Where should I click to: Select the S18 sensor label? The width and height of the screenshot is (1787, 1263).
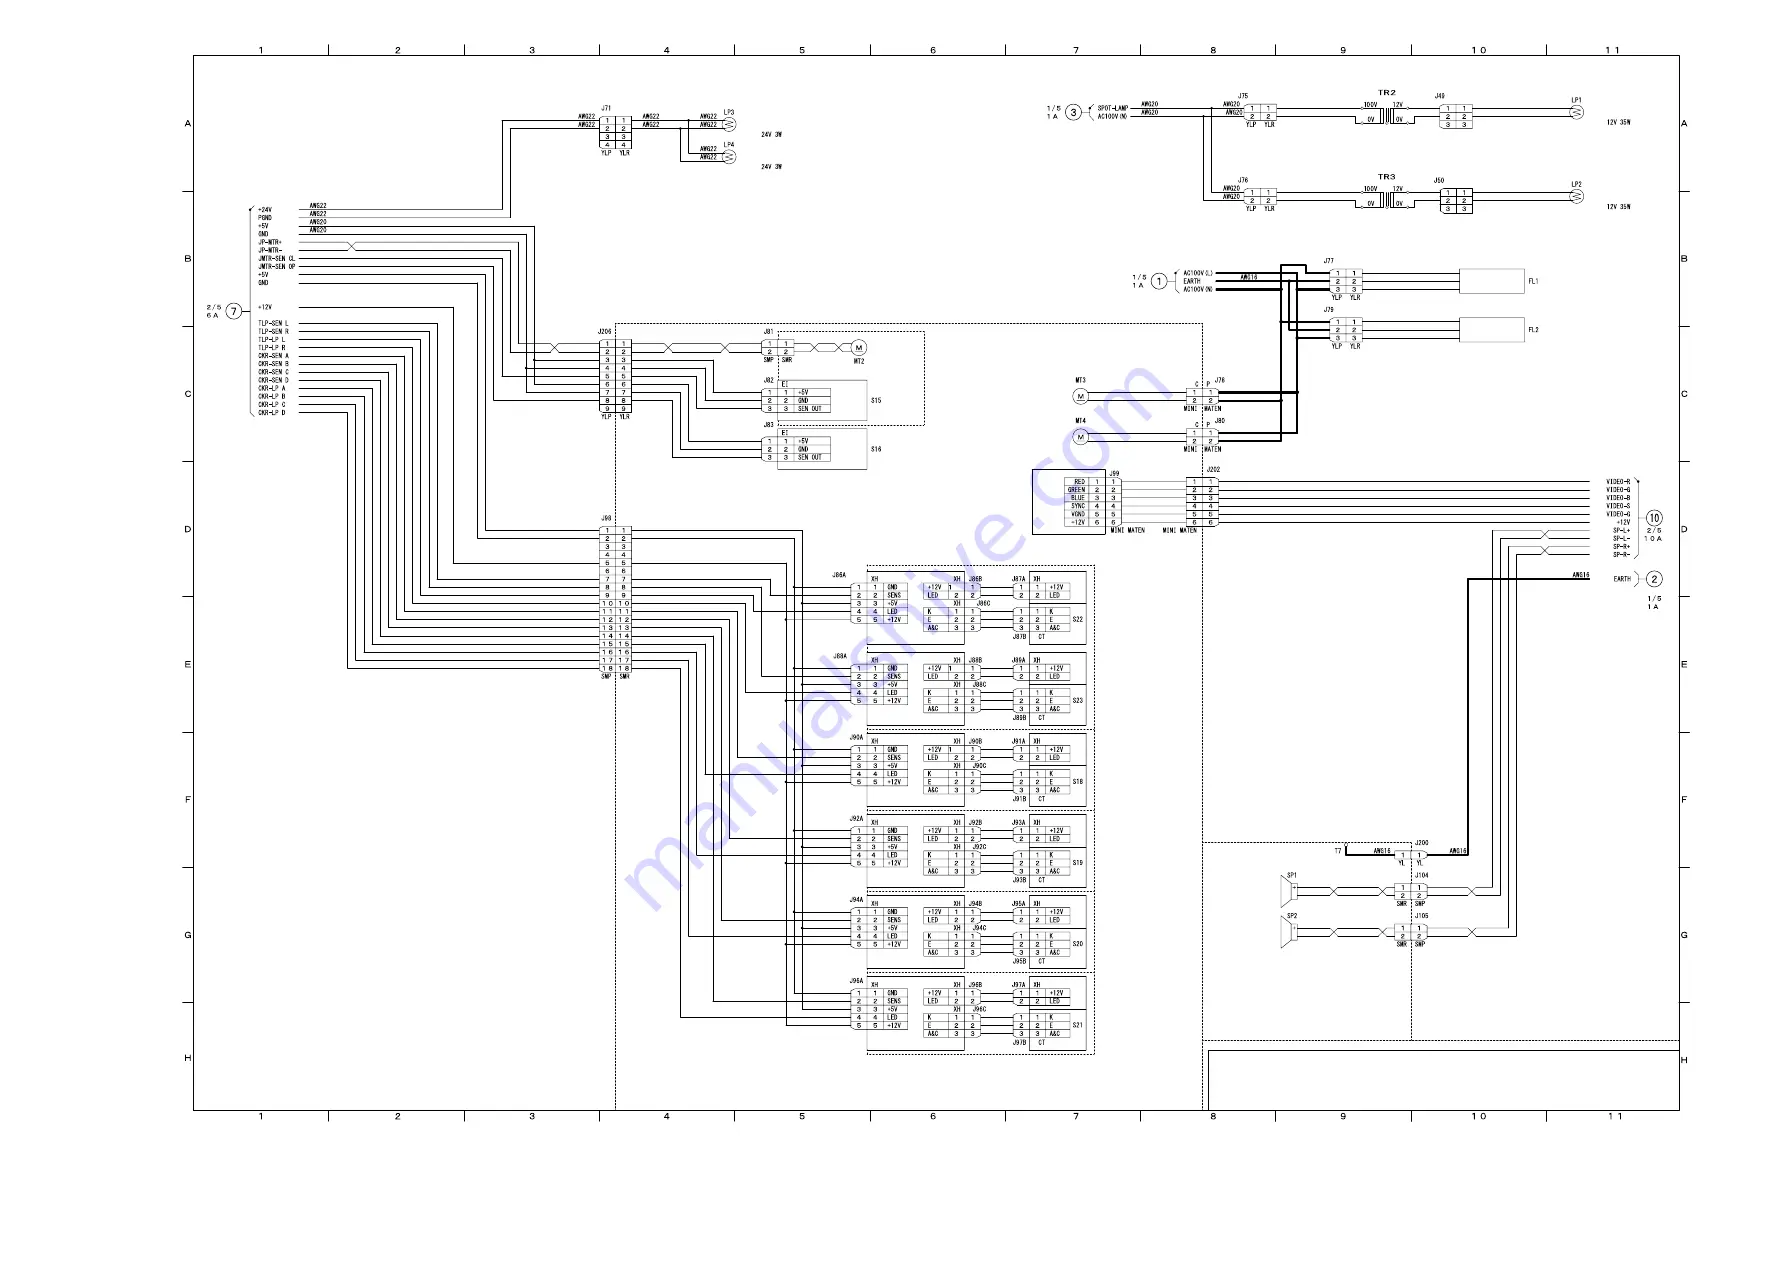tap(1078, 782)
